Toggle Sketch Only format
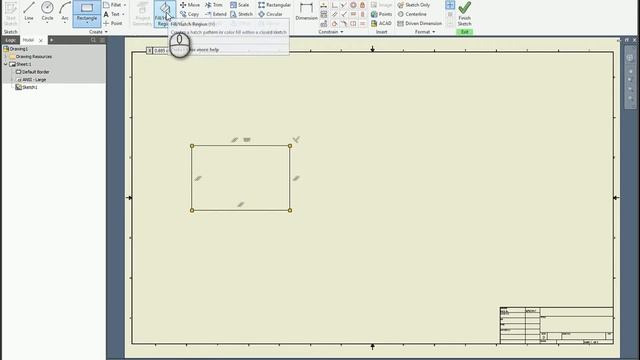Viewport: 640px width, 360px height. coord(413,5)
